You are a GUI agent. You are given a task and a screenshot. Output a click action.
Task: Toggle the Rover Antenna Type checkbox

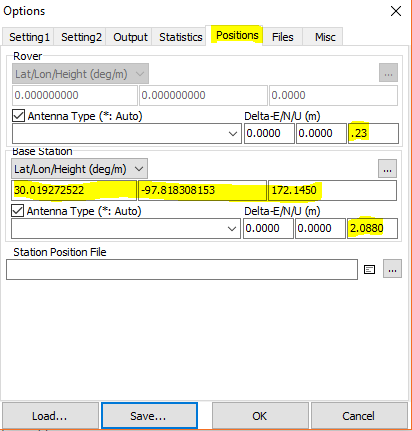coord(18,116)
